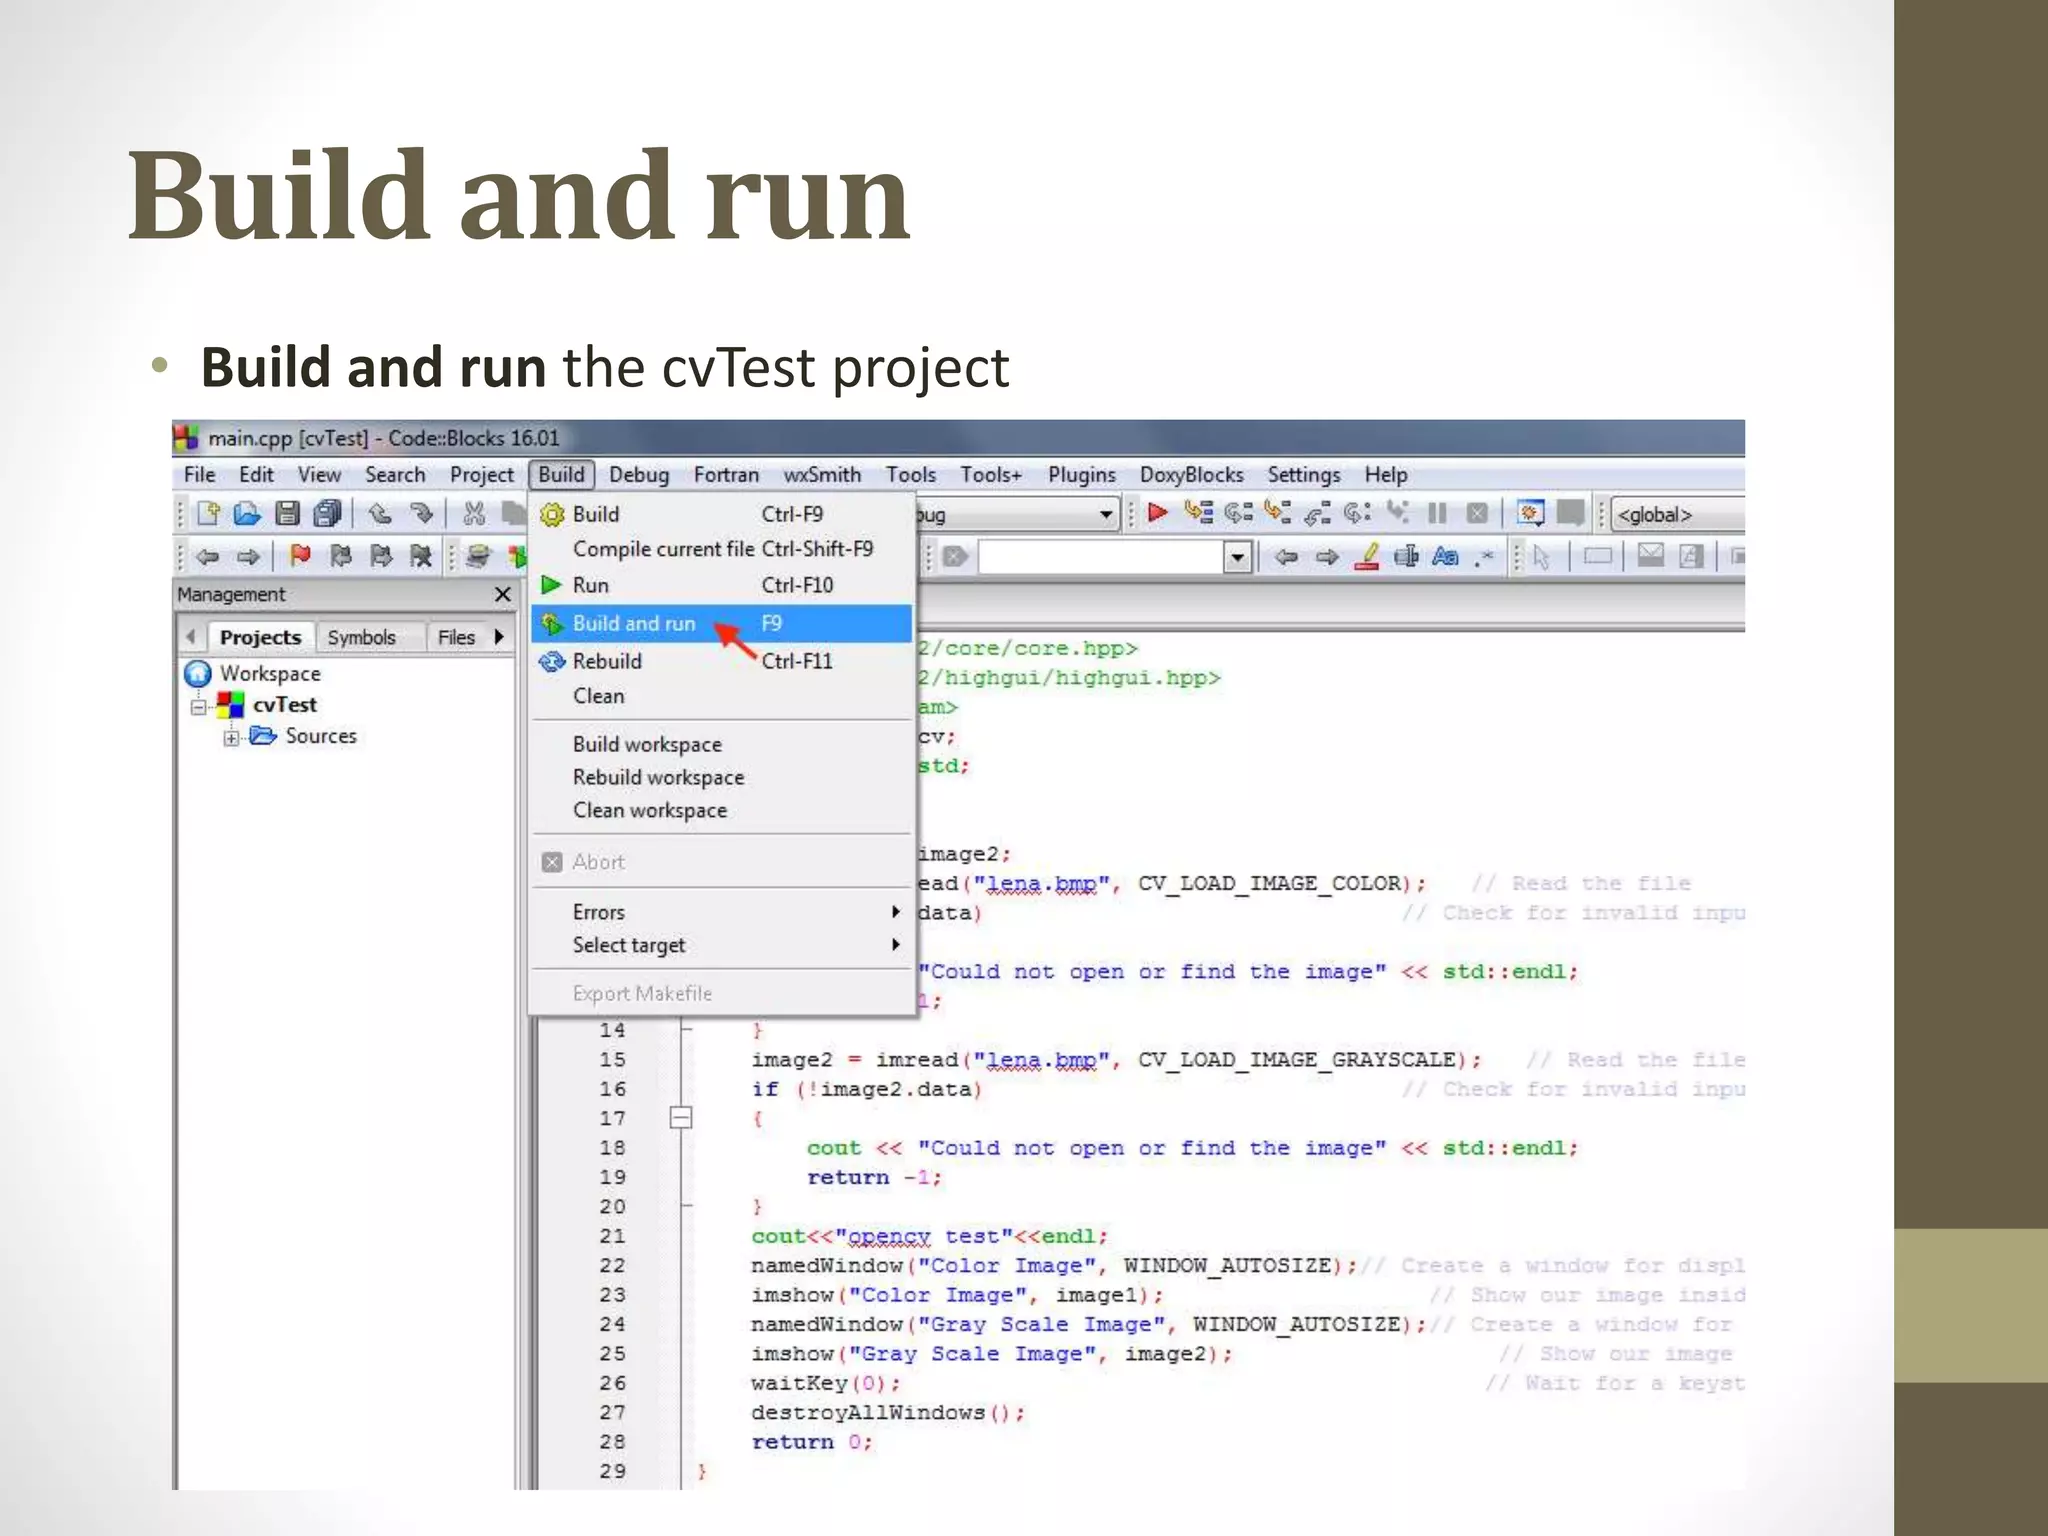
Task: Click the search next arrow near search box
Action: (1327, 556)
